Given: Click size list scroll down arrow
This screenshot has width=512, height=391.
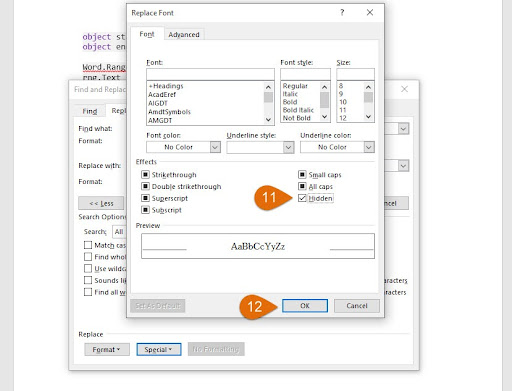Looking at the screenshot, I should pyautogui.click(x=368, y=117).
